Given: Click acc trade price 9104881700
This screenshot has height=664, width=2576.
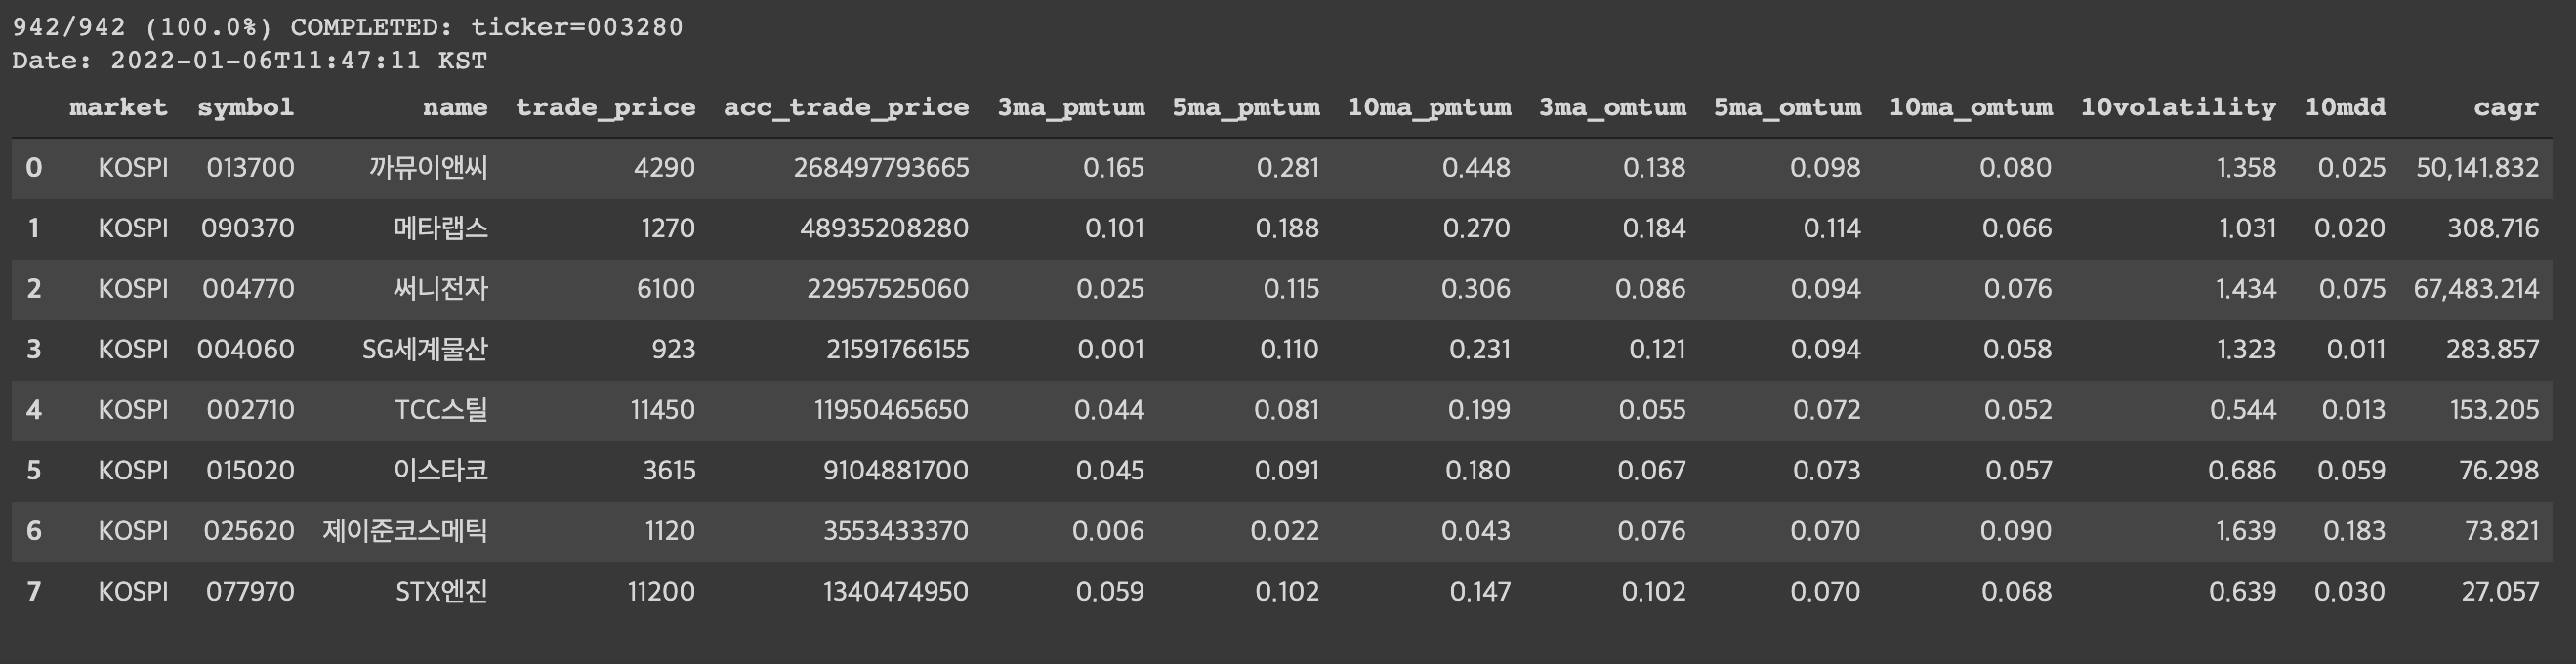Looking at the screenshot, I should (x=896, y=470).
